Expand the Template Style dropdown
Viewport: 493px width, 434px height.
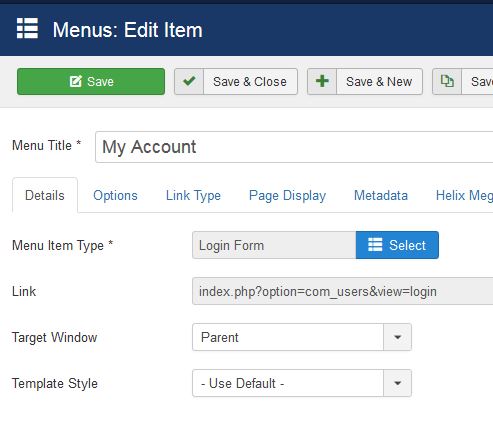pyautogui.click(x=302, y=383)
